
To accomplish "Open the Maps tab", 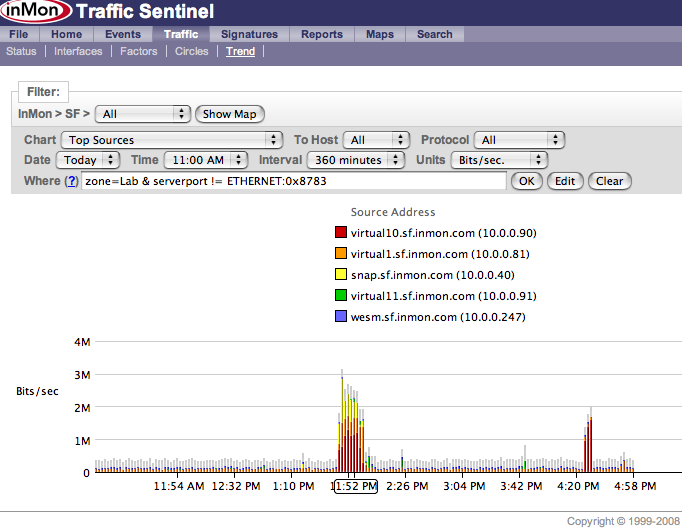I will click(380, 34).
